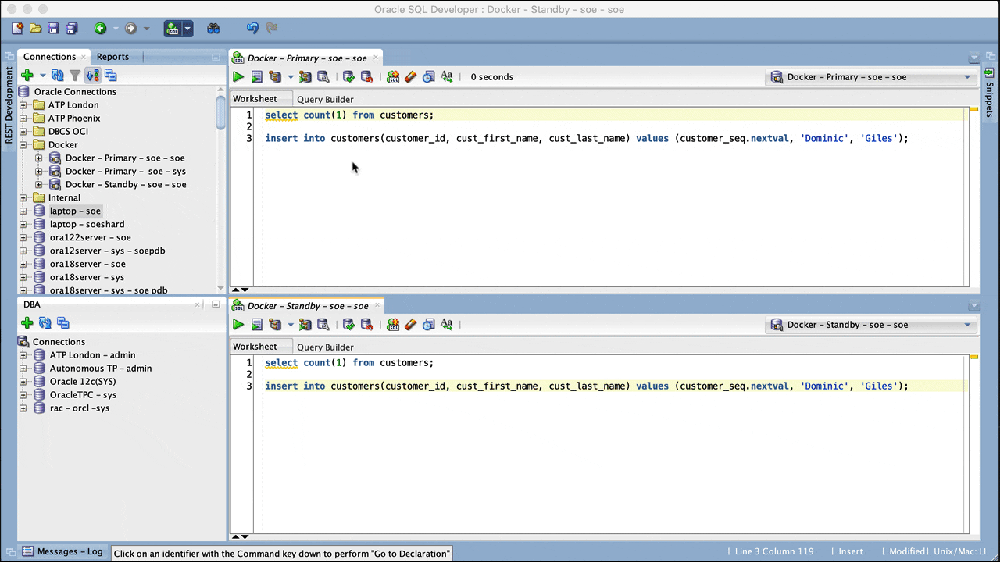Run Statement in Standby worksheet
The height and width of the screenshot is (562, 1000).
pos(239,325)
